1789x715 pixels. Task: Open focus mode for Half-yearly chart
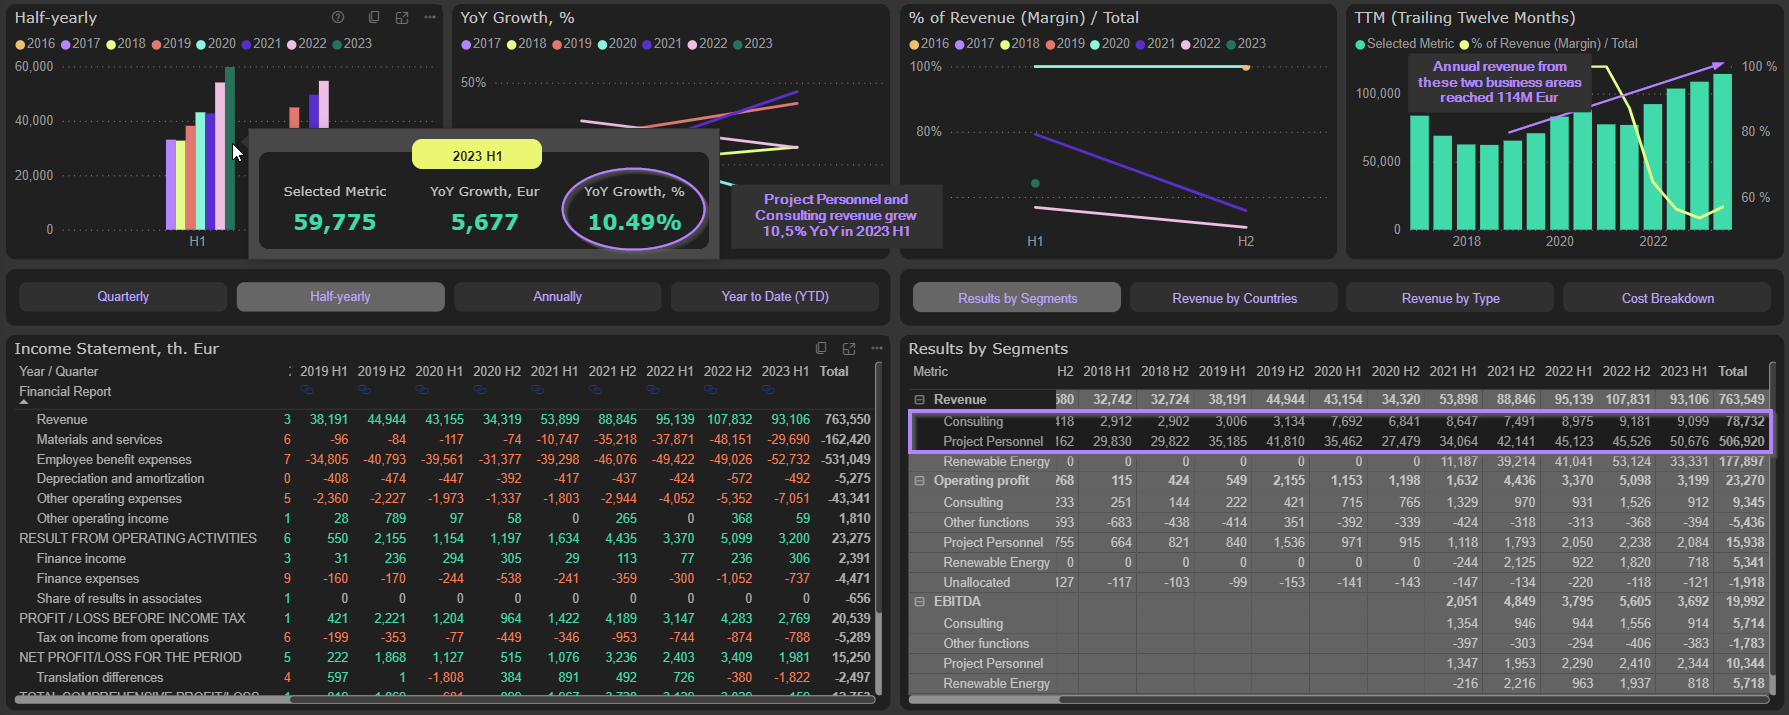pyautogui.click(x=402, y=17)
